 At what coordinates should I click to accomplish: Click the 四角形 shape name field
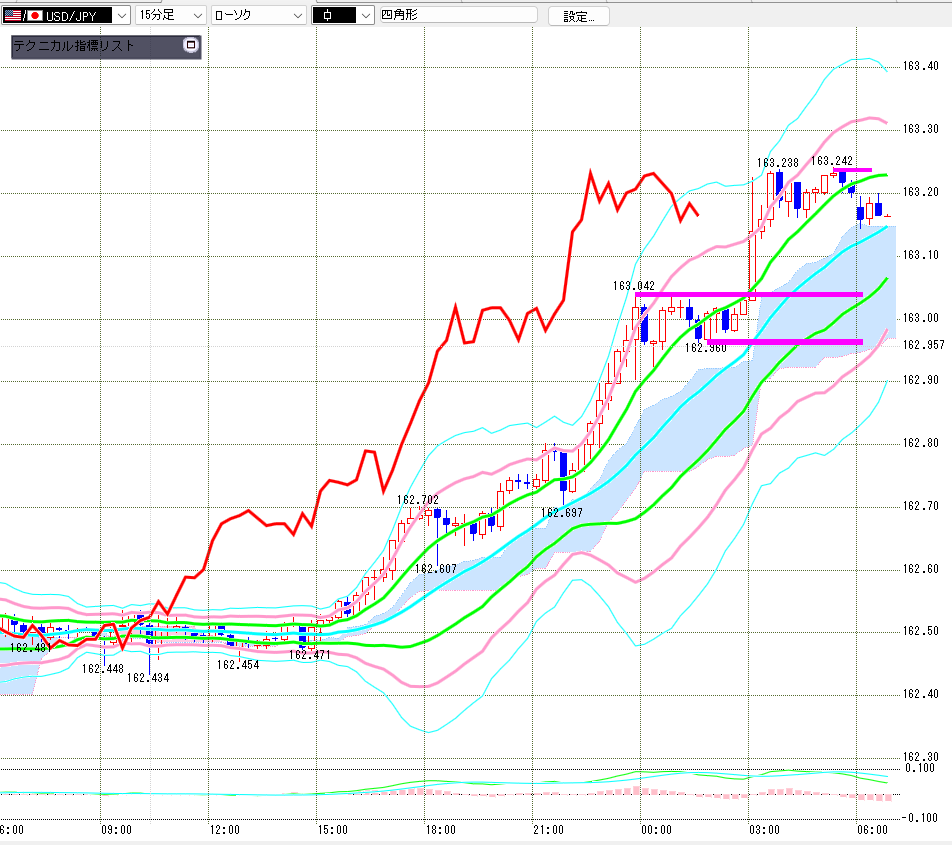tap(458, 15)
